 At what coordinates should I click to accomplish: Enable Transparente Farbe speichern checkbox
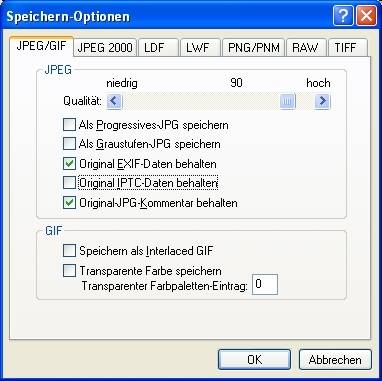(x=69, y=270)
